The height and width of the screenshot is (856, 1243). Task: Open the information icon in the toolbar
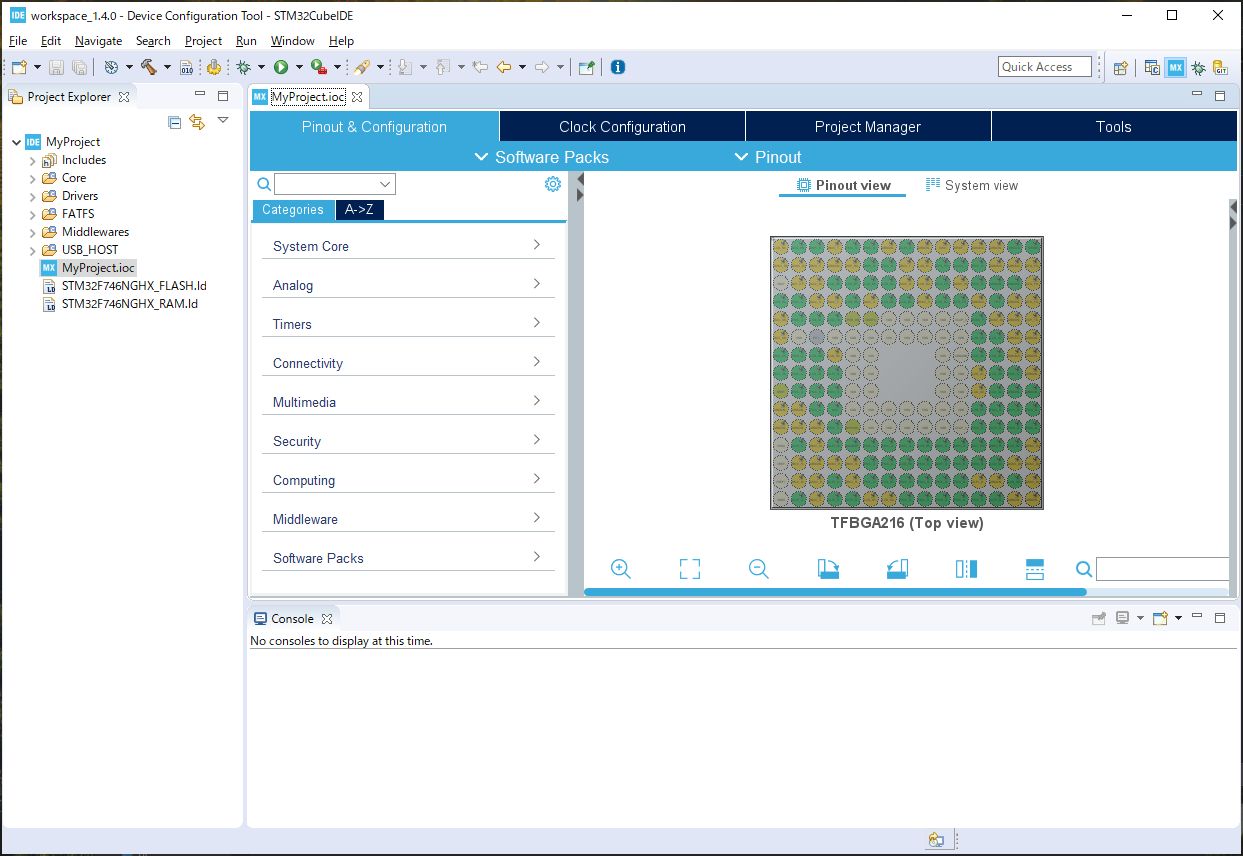pos(618,67)
